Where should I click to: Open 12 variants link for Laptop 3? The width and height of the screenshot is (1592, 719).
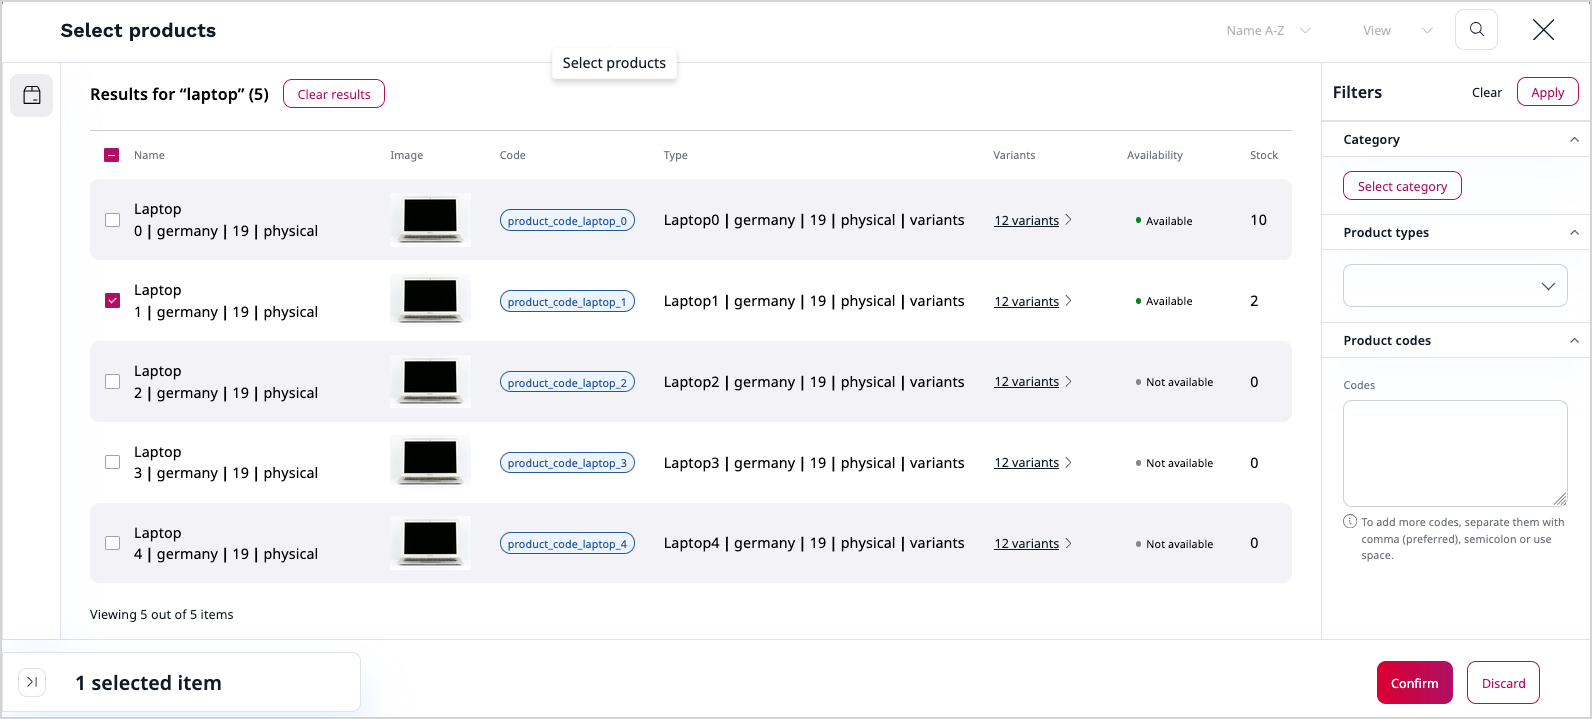(1026, 463)
